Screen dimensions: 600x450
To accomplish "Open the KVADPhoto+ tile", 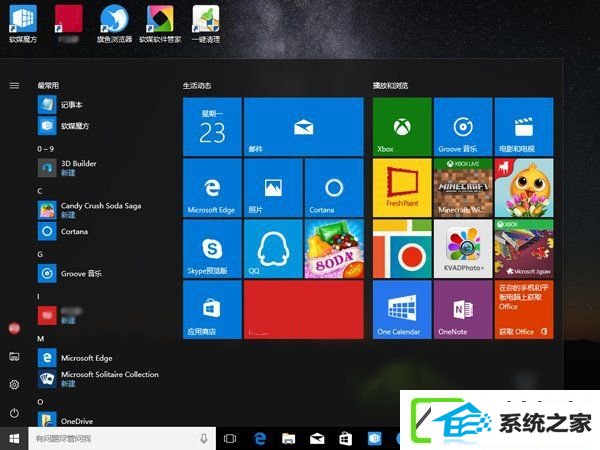I will coord(463,249).
